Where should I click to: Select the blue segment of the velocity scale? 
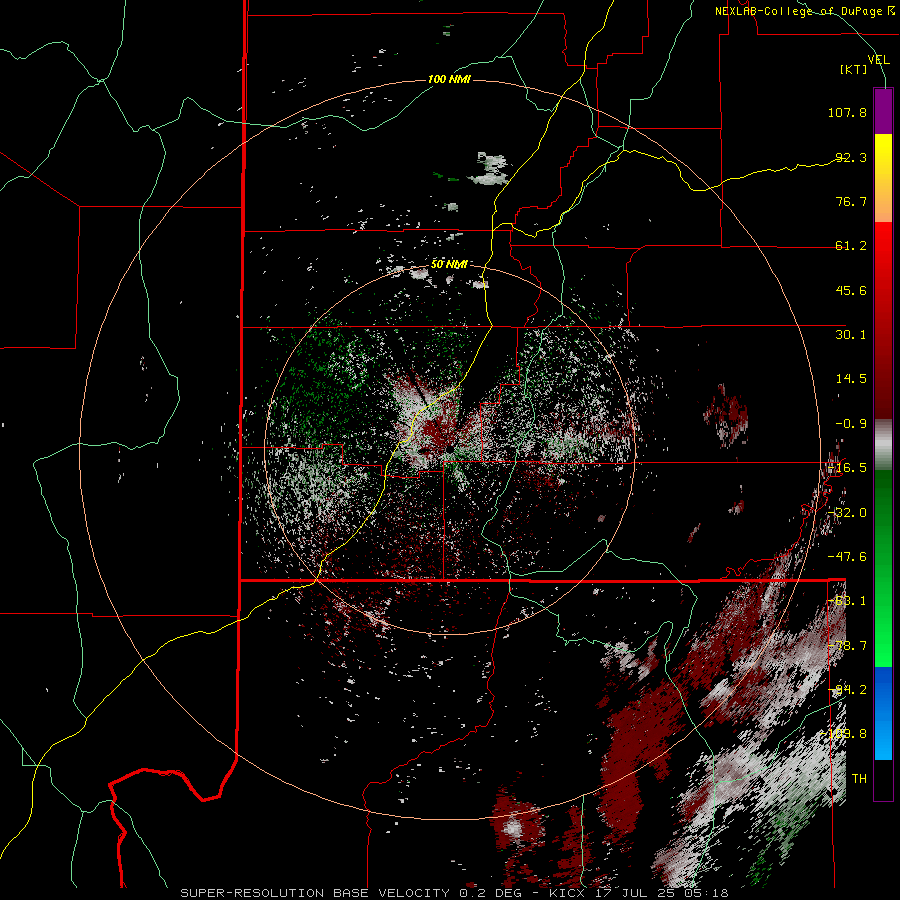[x=883, y=713]
